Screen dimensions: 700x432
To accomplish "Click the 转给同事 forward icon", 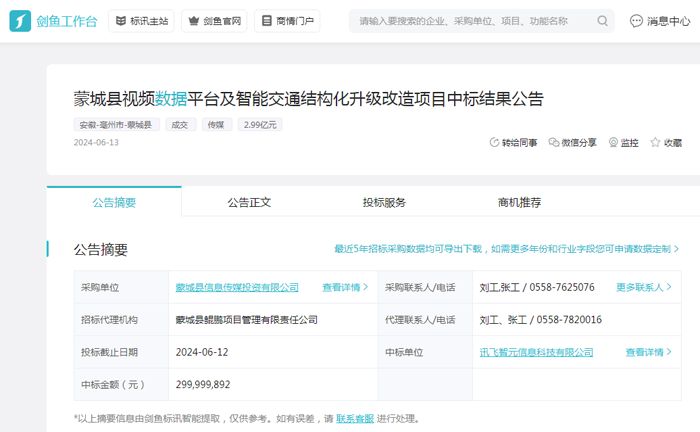I will 494,143.
